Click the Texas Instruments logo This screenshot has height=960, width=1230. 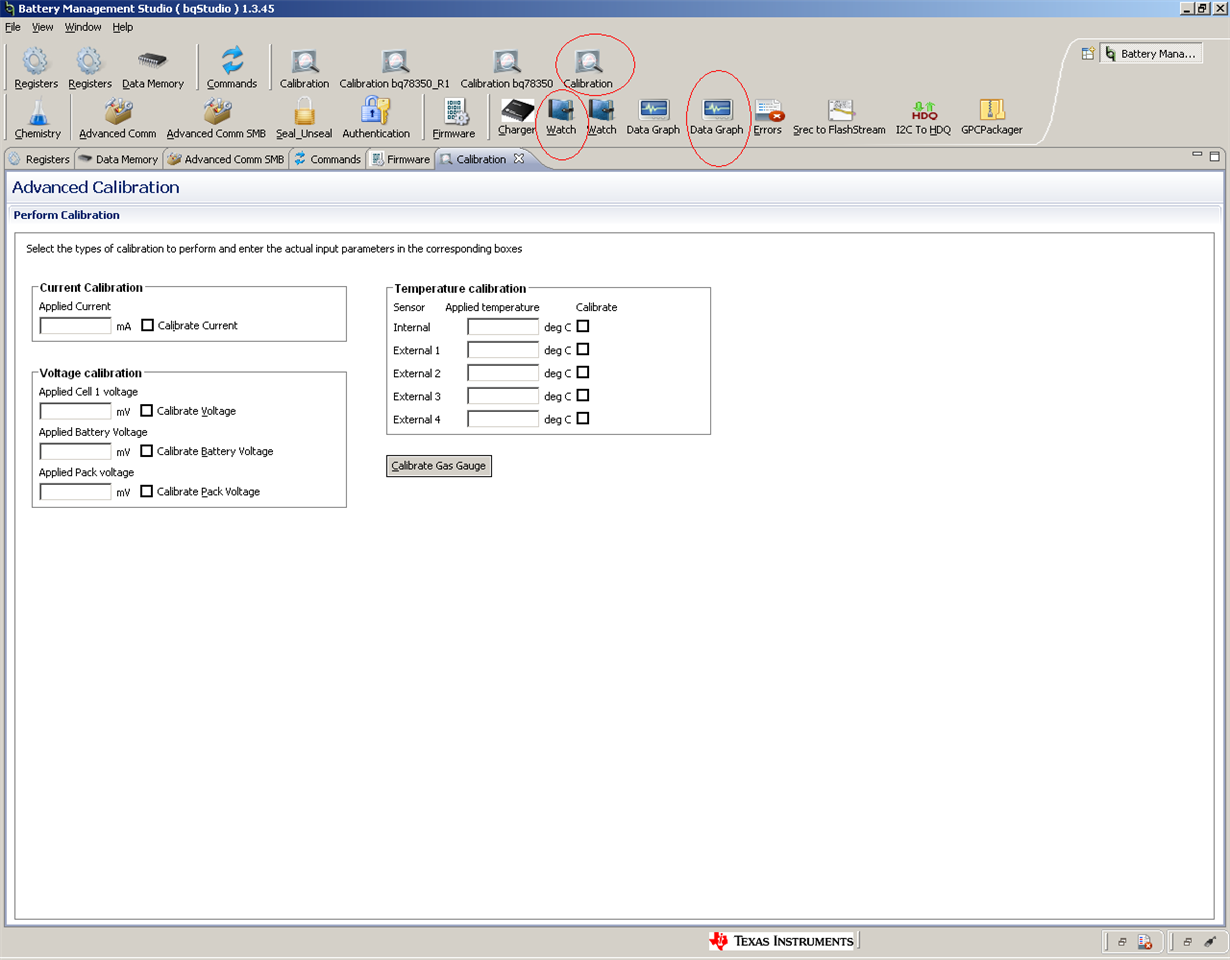coord(782,941)
